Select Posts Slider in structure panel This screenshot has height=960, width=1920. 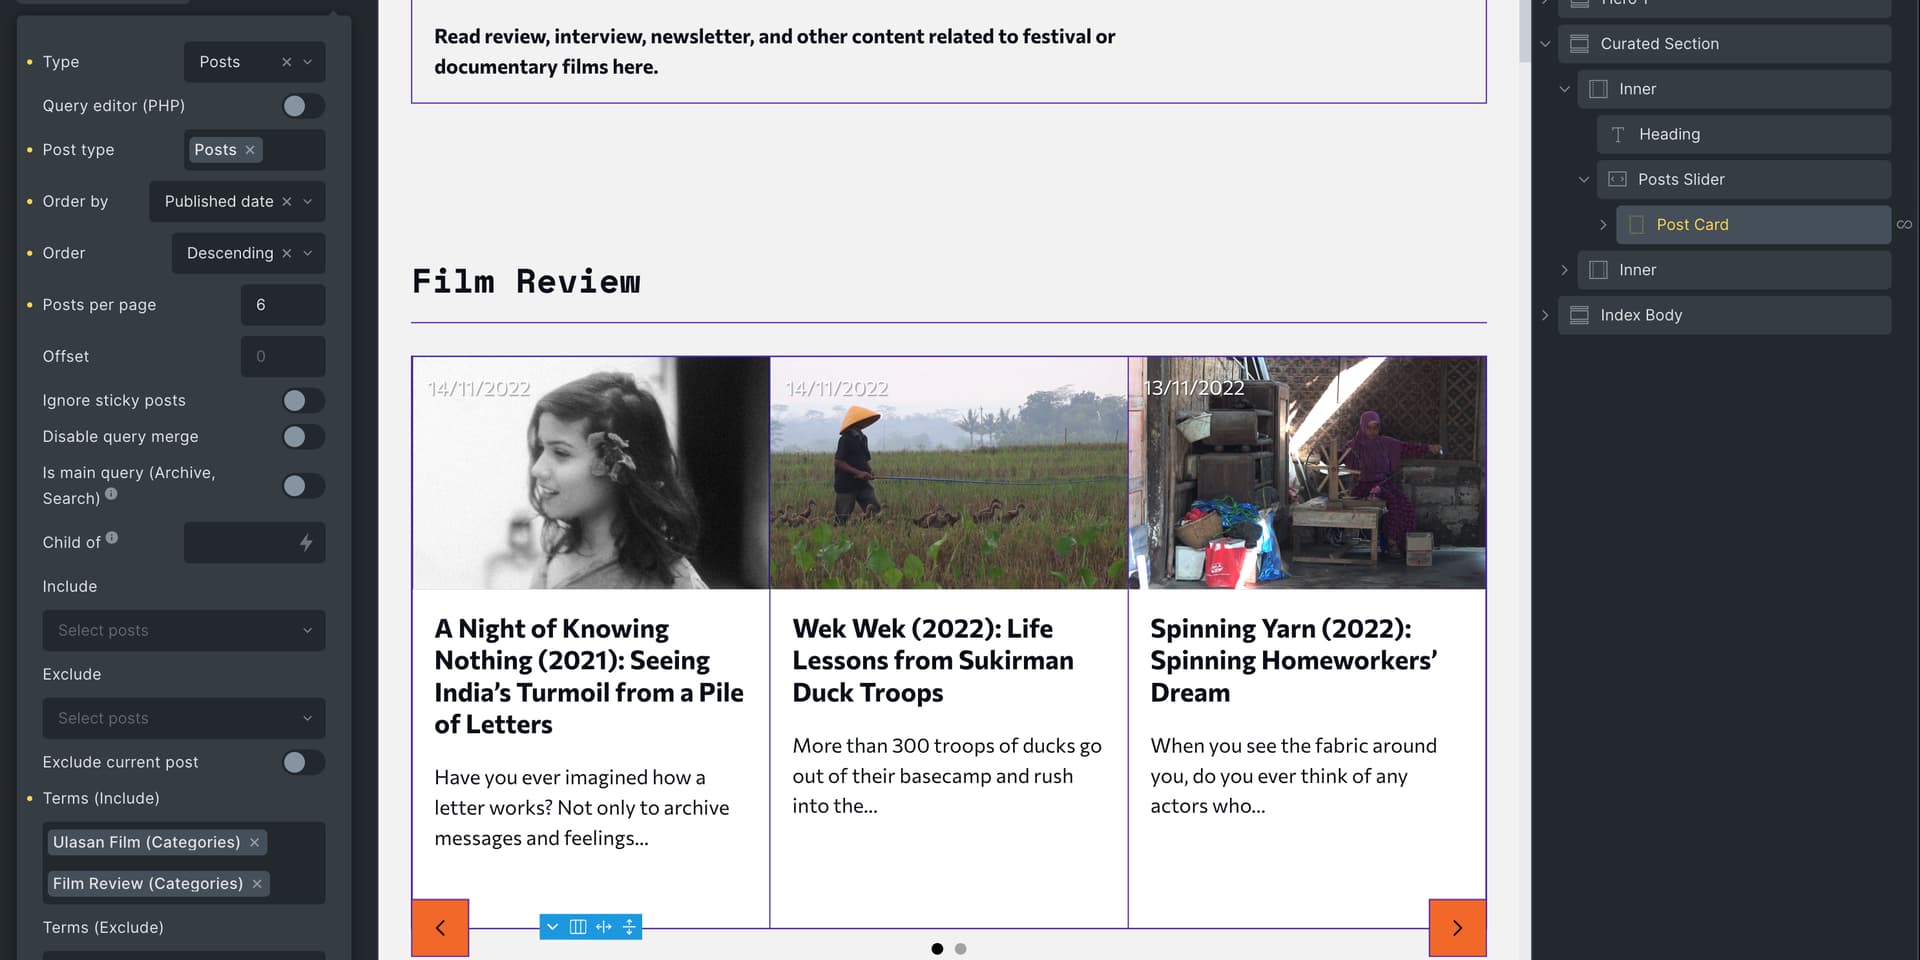[1743, 180]
